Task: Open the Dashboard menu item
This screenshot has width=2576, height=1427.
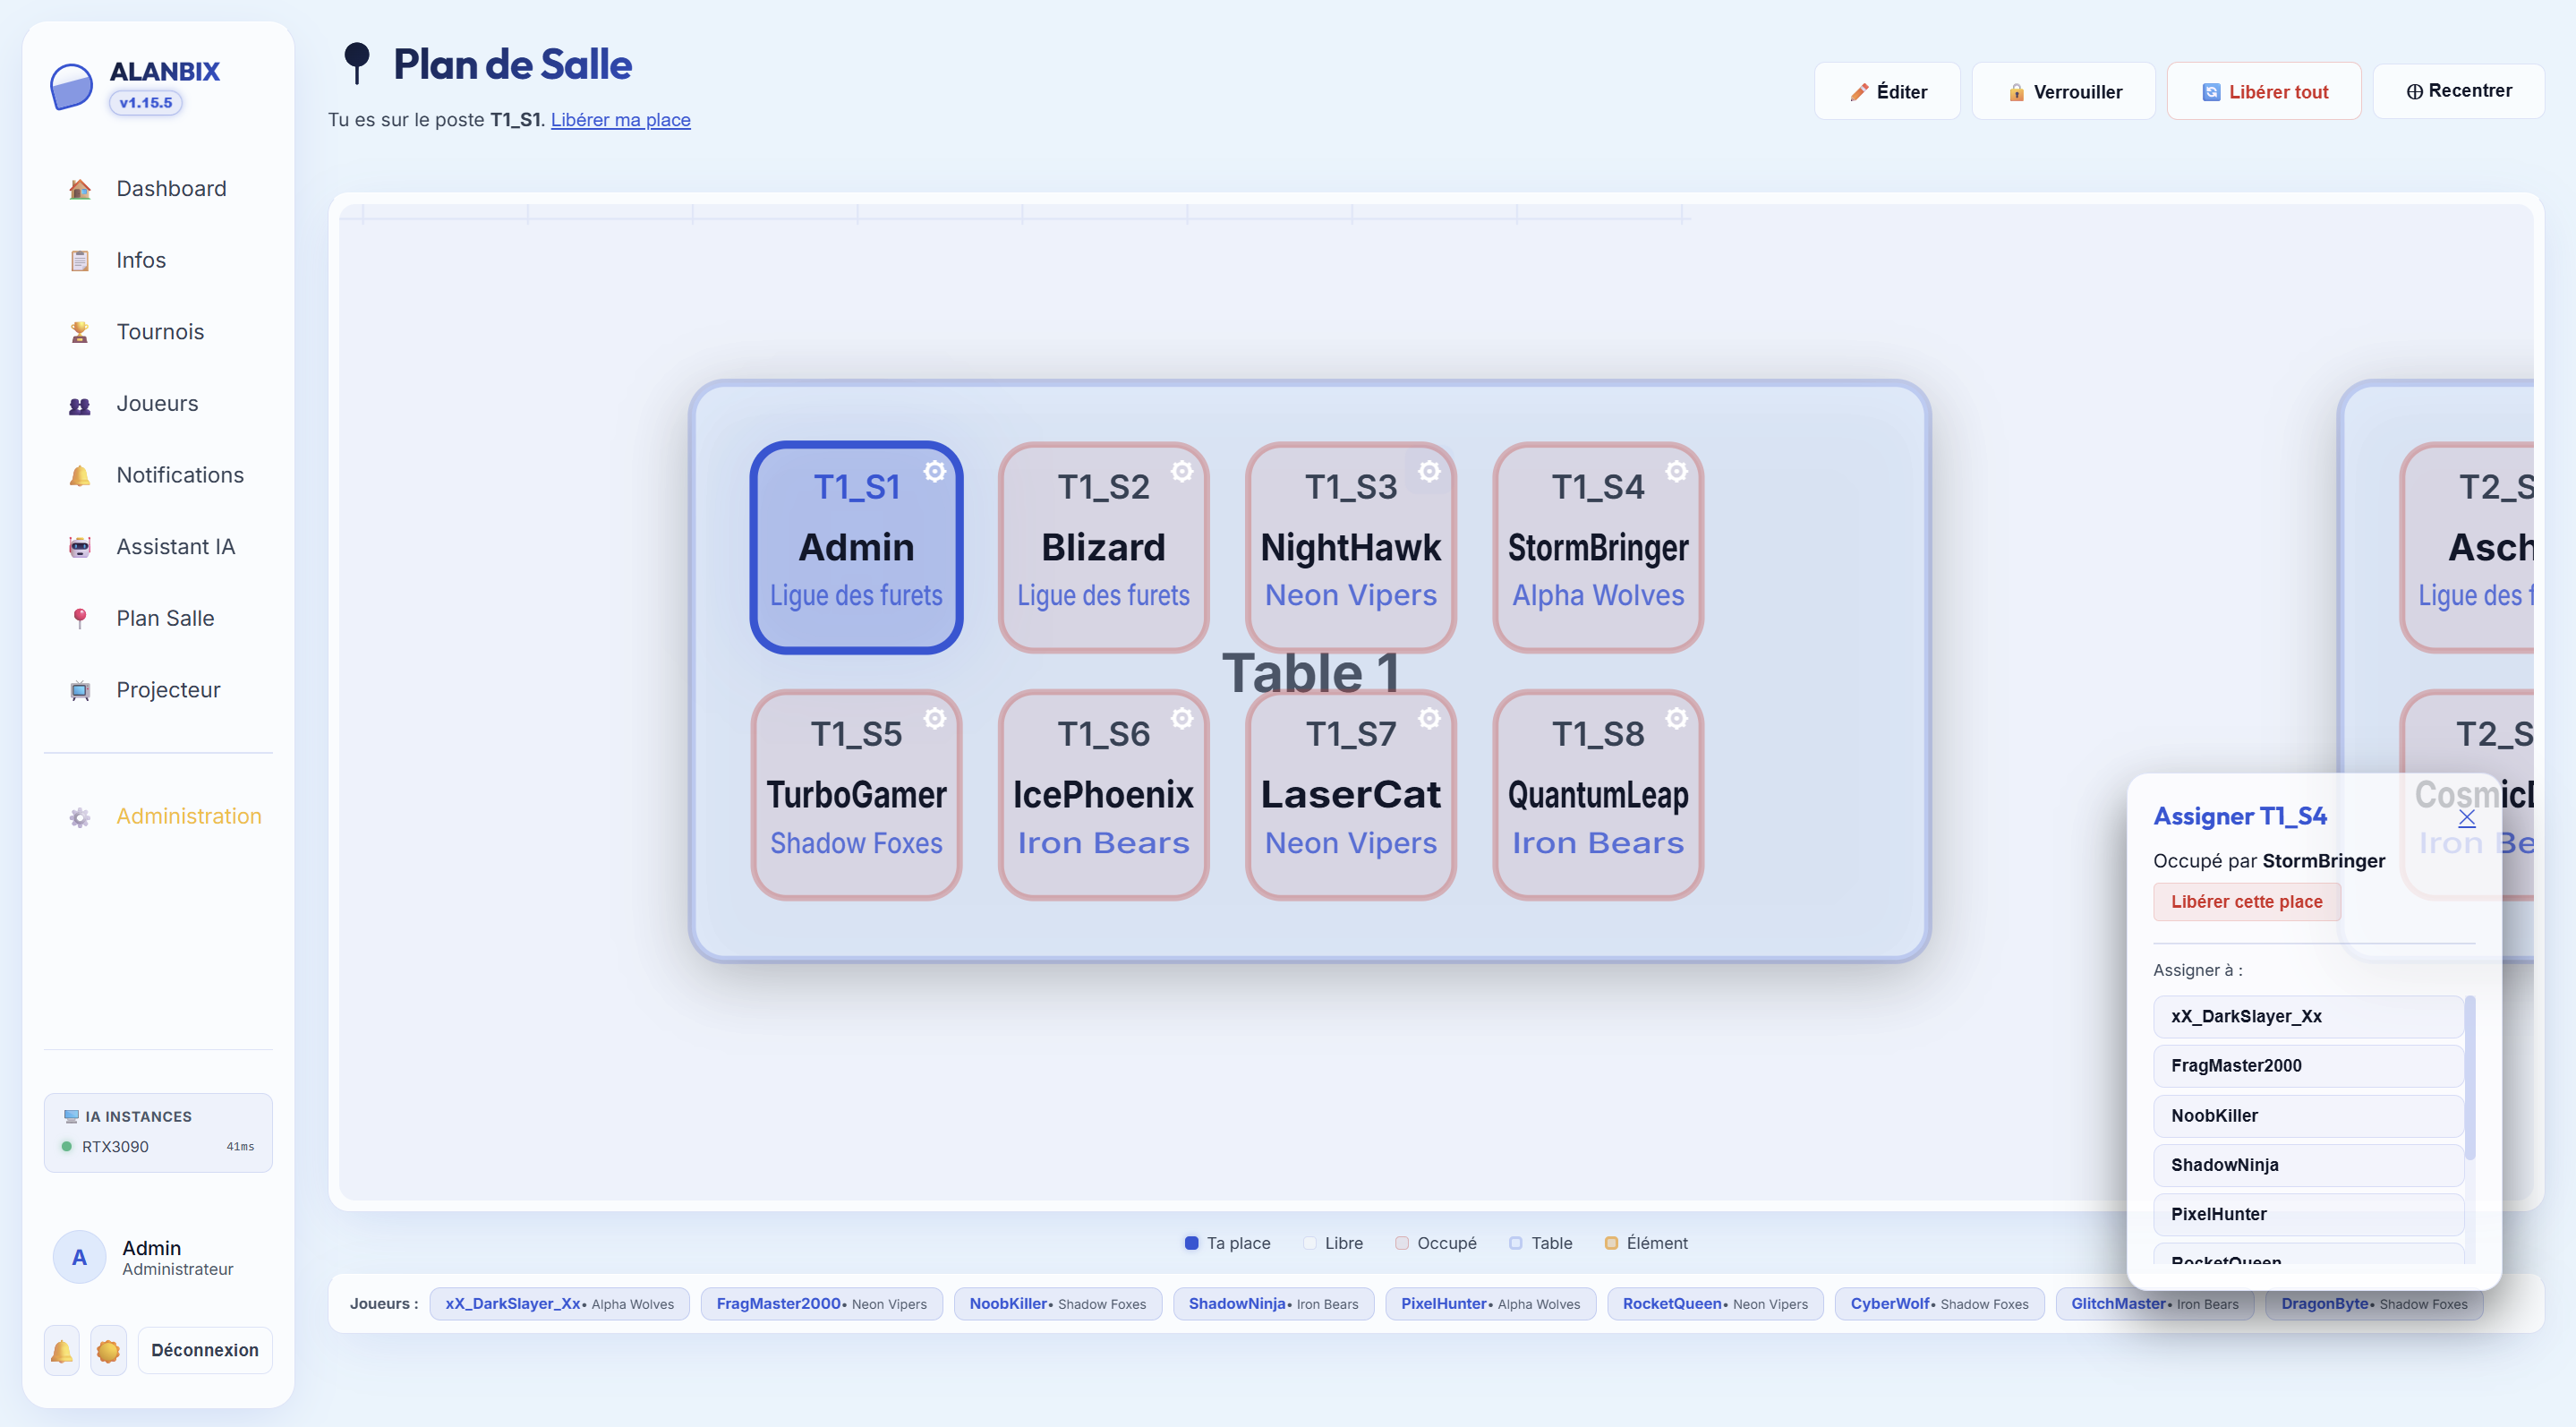Action: (158, 189)
